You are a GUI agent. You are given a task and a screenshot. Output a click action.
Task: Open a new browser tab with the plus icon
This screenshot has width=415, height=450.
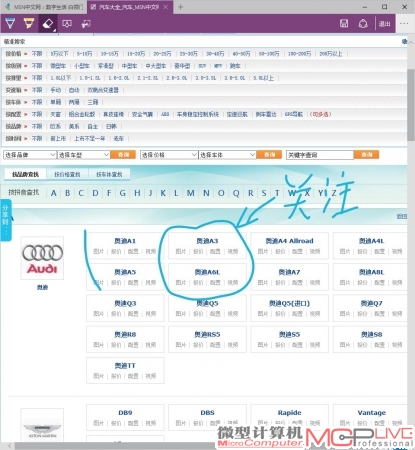[x=180, y=7]
